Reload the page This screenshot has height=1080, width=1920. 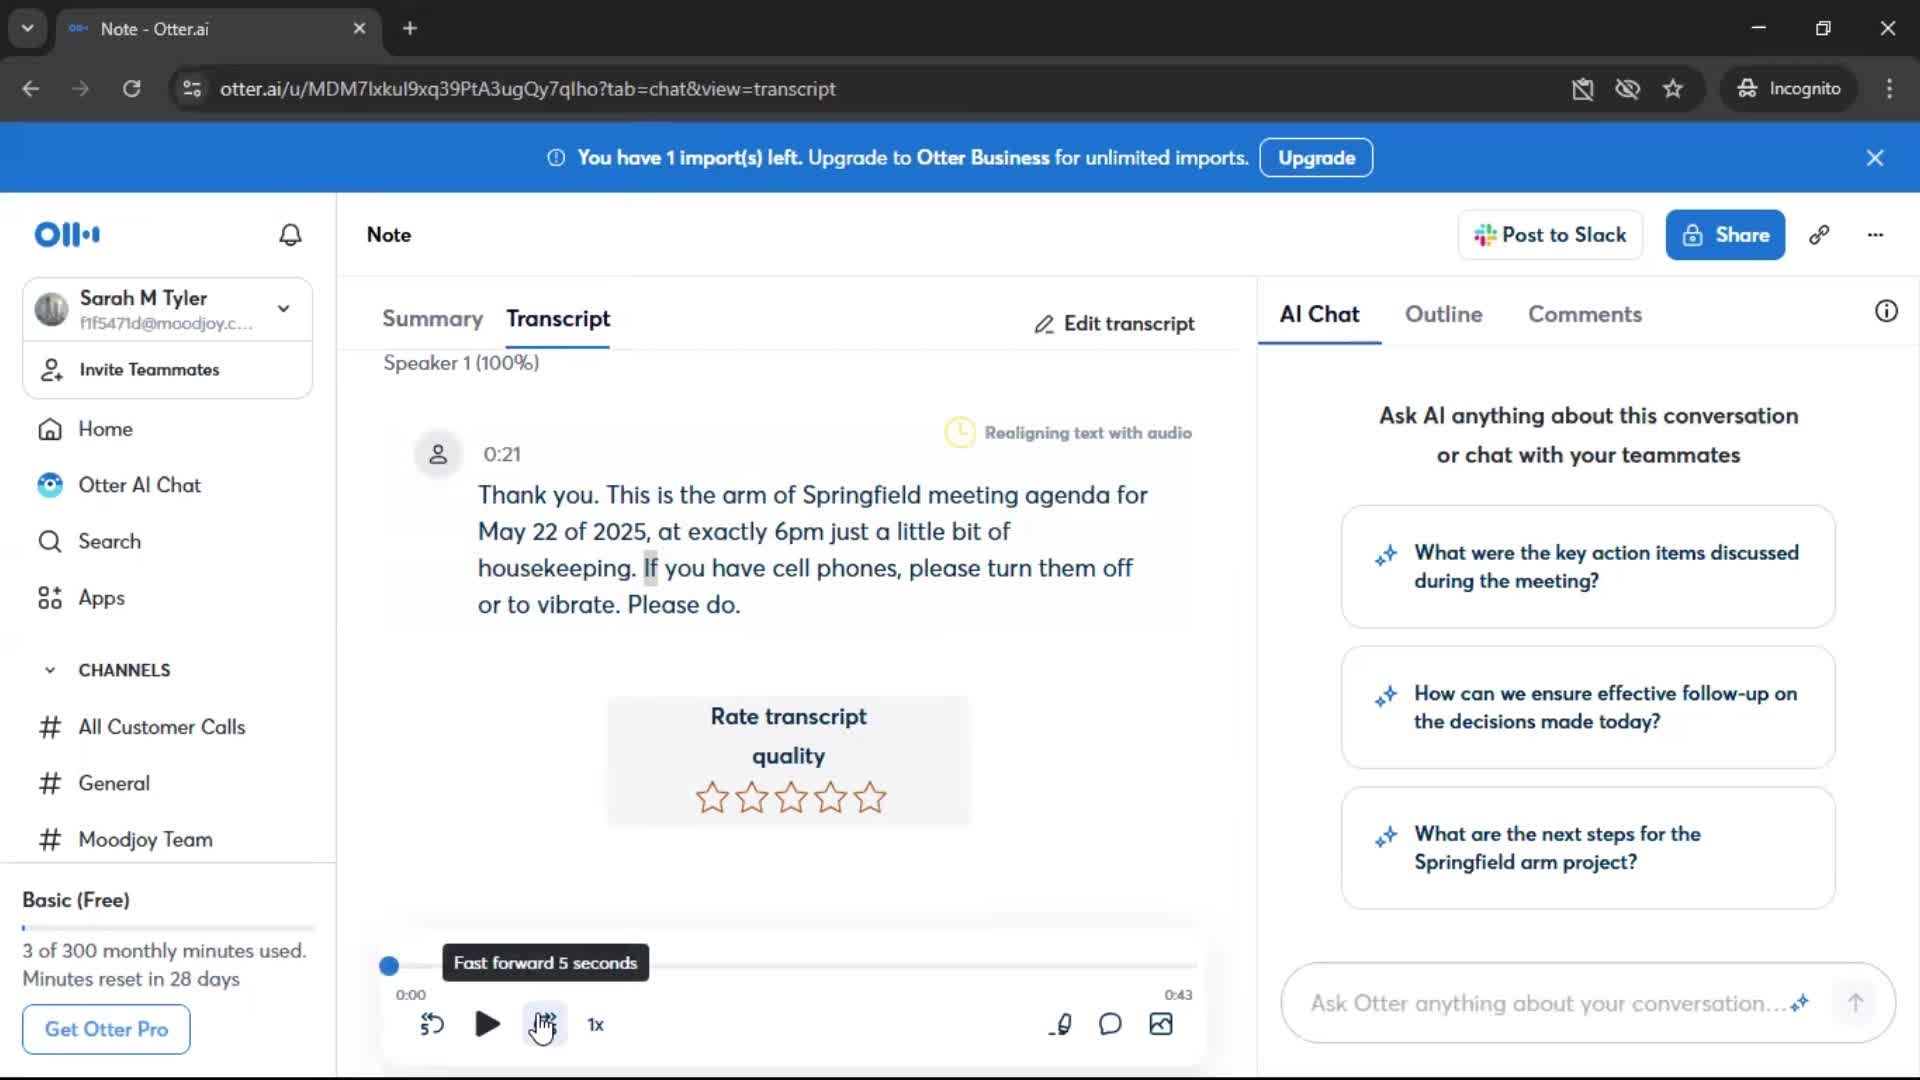131,89
